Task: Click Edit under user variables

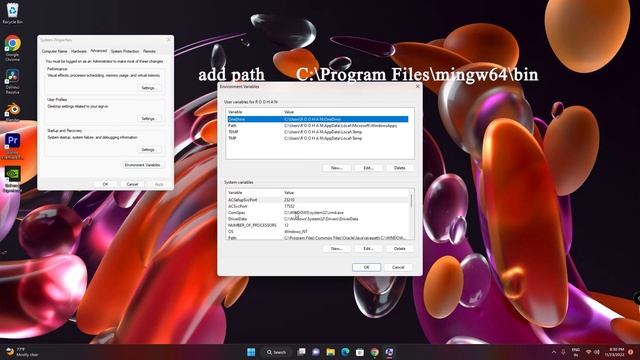Action: coord(368,168)
